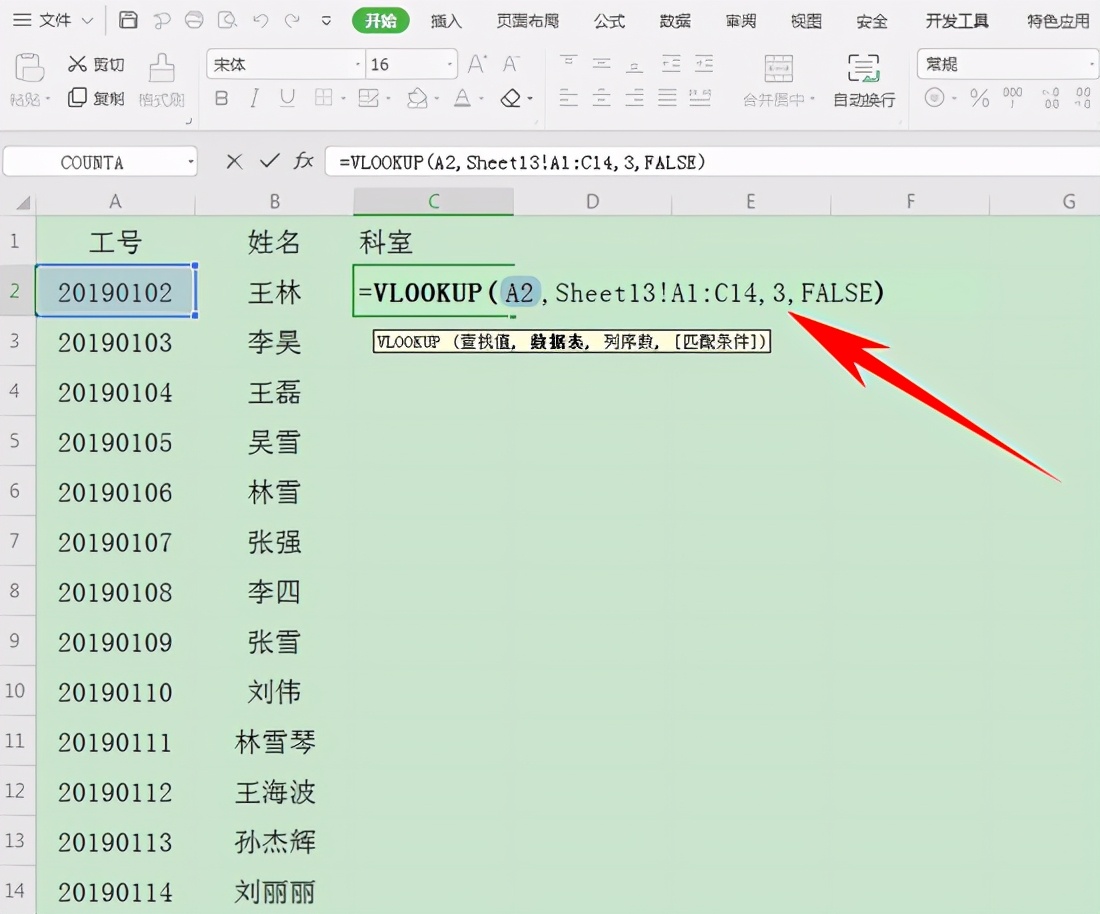Center text horizontally
Screen dimensions: 1100x914
click(x=601, y=98)
